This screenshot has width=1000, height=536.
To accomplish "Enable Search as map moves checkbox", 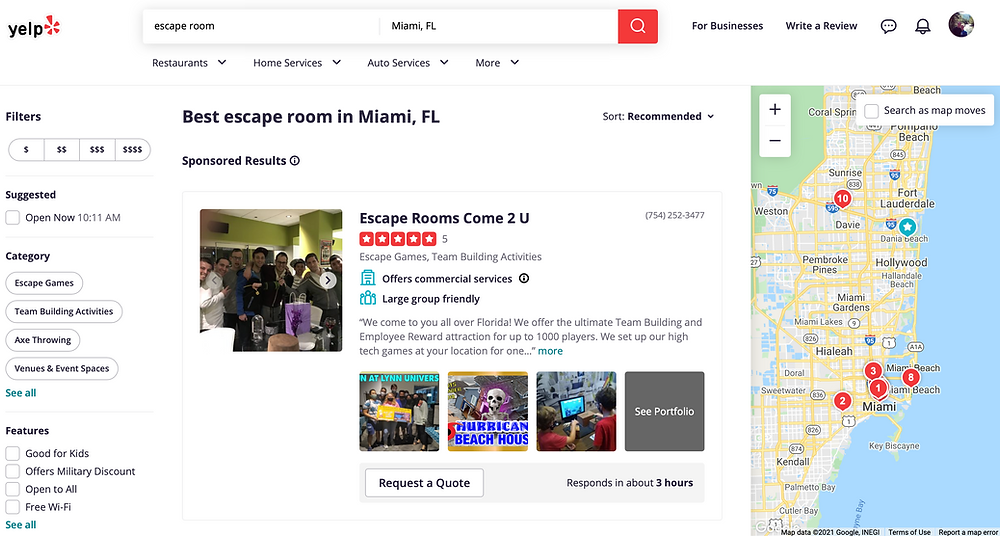I will 871,111.
